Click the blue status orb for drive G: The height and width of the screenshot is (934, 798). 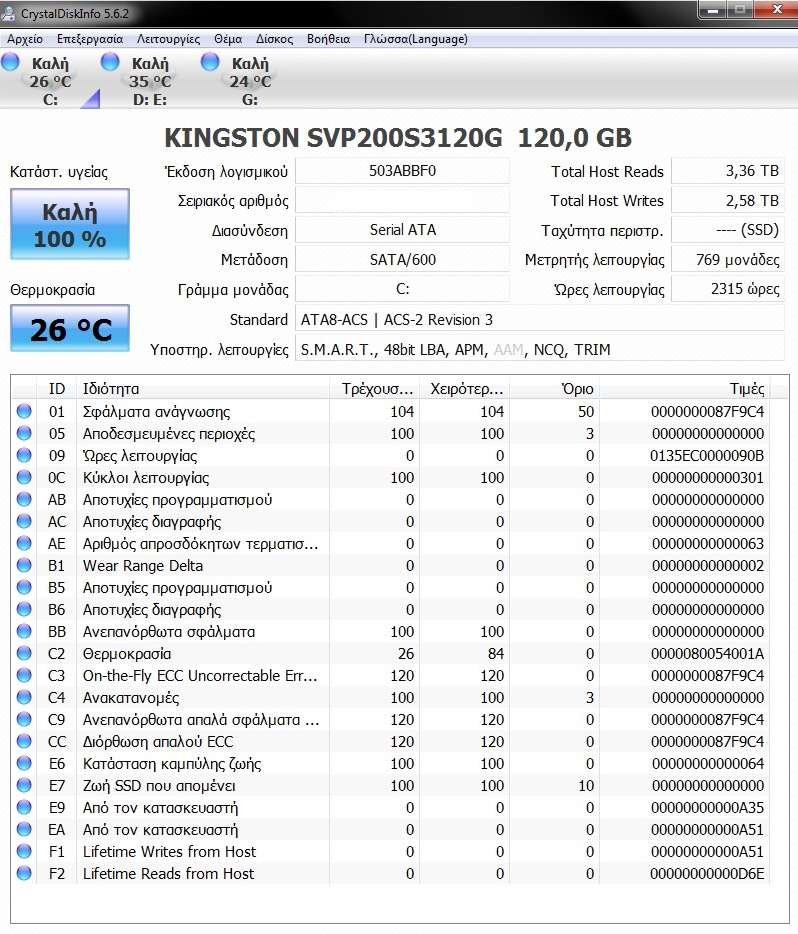click(x=210, y=62)
